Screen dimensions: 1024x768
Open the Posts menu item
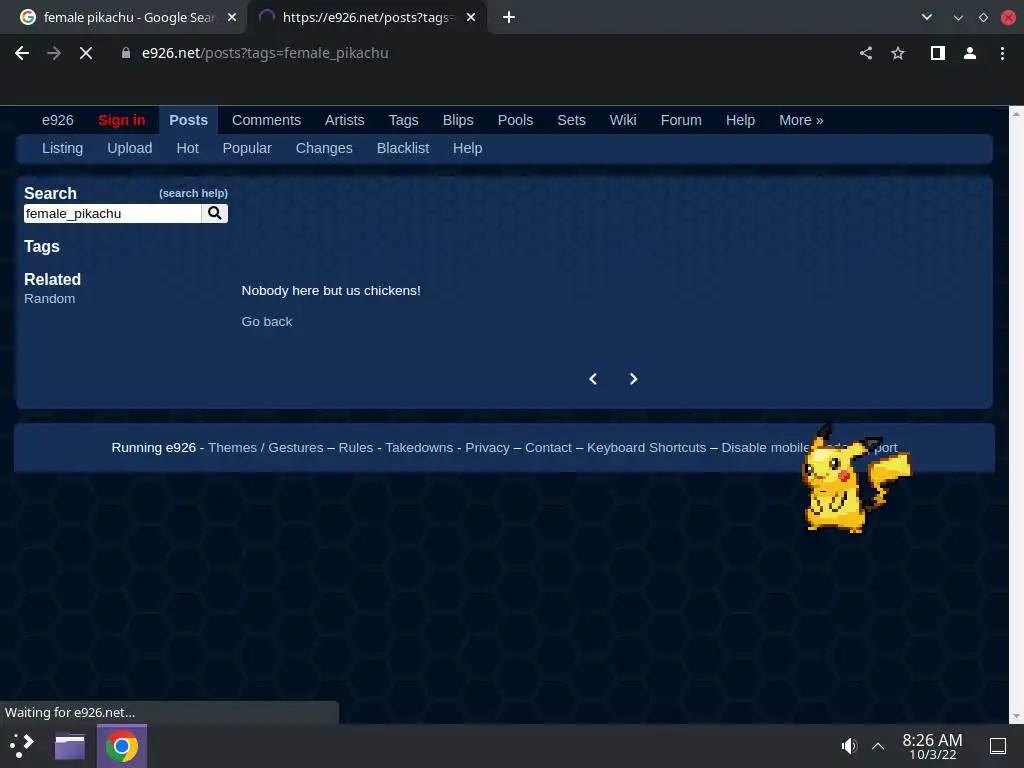[188, 120]
